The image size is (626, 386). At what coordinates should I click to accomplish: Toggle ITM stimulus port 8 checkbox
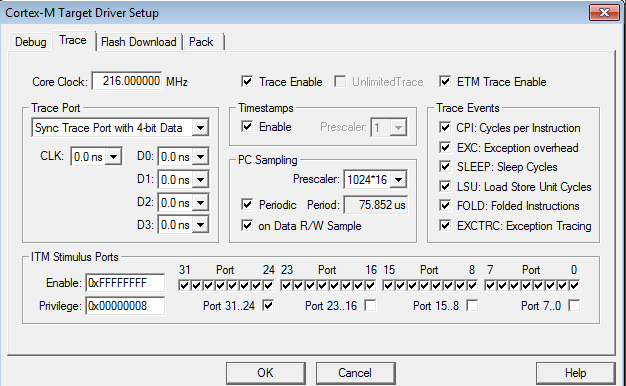[473, 285]
